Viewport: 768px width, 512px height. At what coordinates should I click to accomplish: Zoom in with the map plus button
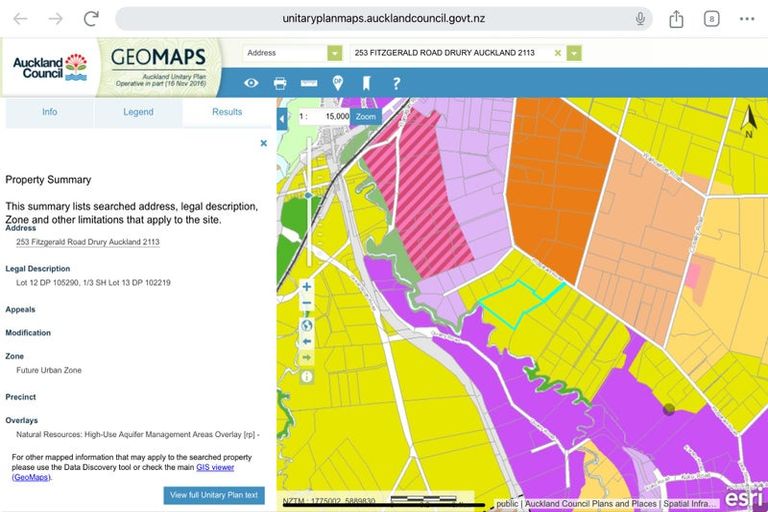307,287
